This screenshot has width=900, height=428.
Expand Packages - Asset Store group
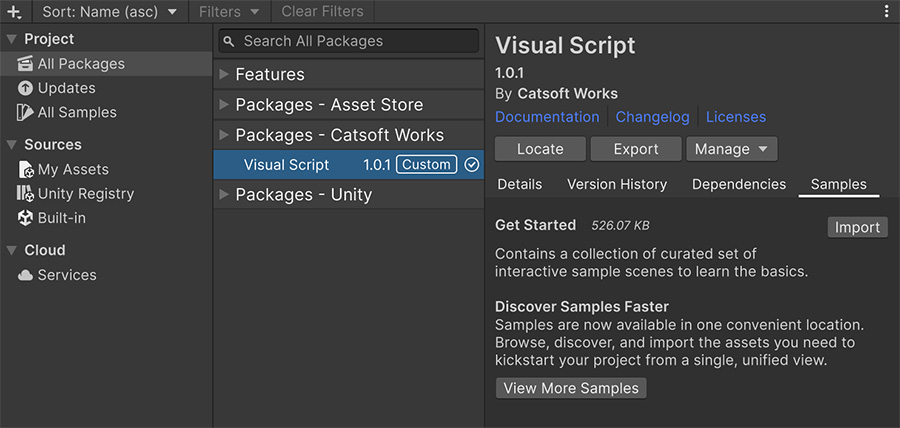pos(224,105)
